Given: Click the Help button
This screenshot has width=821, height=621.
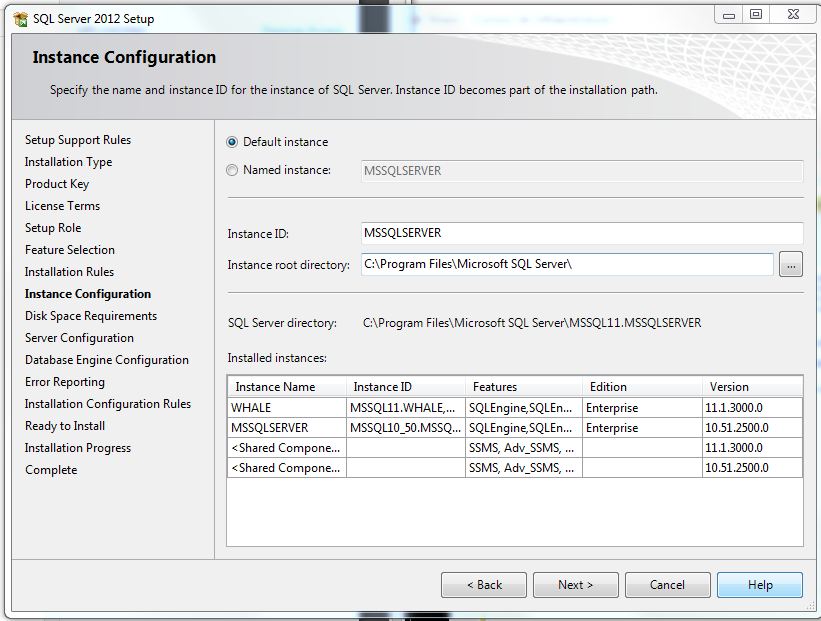Looking at the screenshot, I should click(x=760, y=585).
